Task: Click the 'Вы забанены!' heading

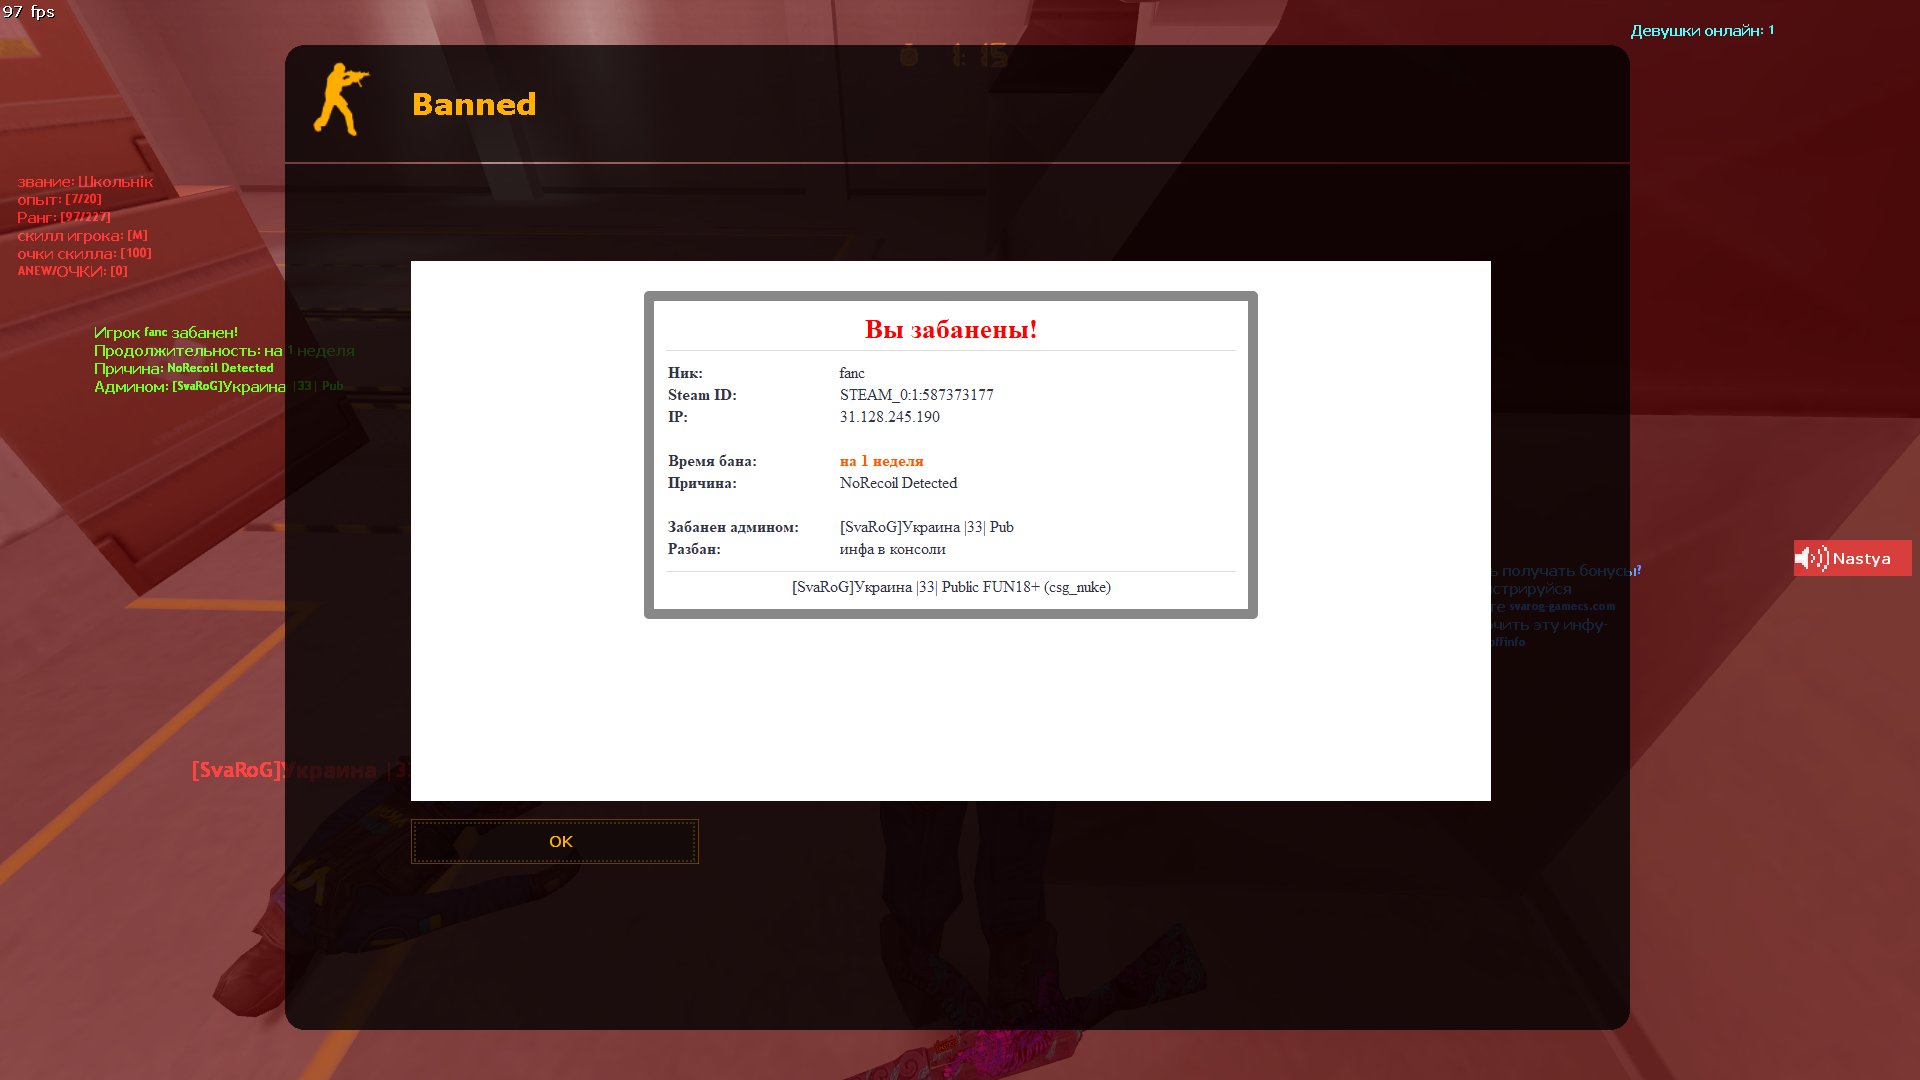Action: 951,329
